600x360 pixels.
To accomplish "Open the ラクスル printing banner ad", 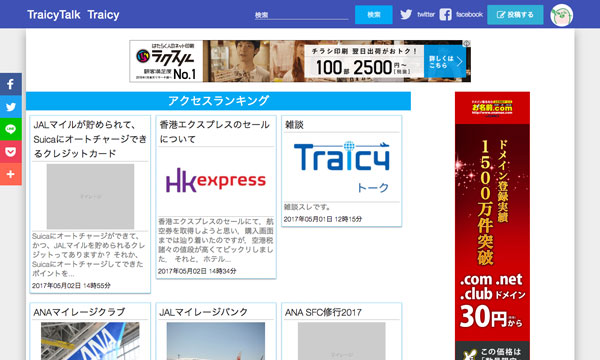I will tap(300, 61).
